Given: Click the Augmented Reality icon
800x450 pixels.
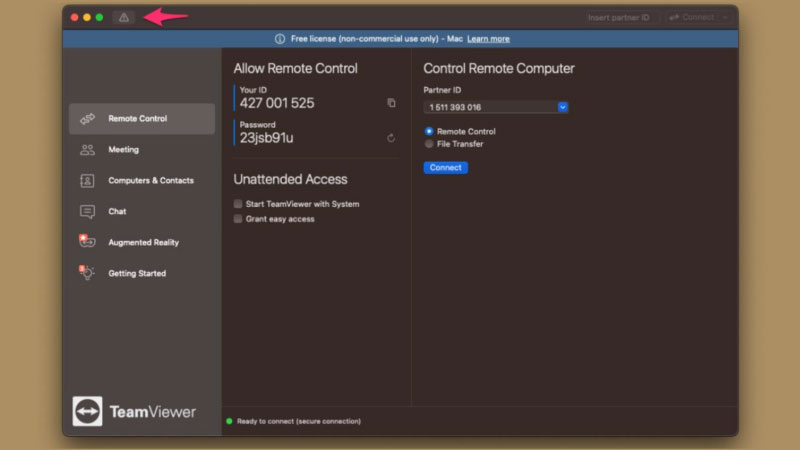Looking at the screenshot, I should point(87,242).
